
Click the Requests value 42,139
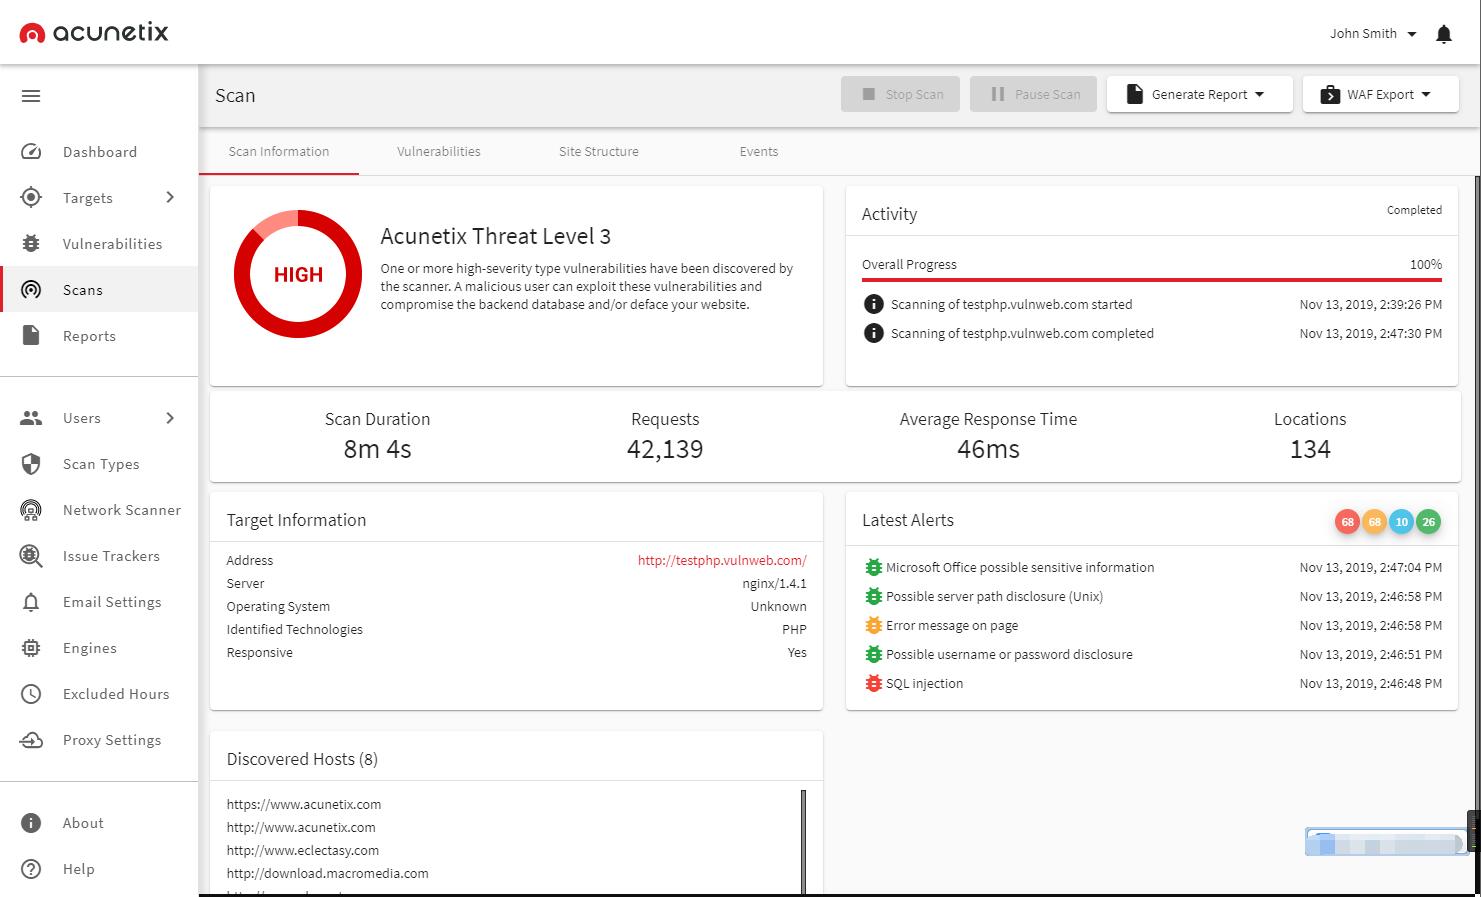[x=665, y=449]
